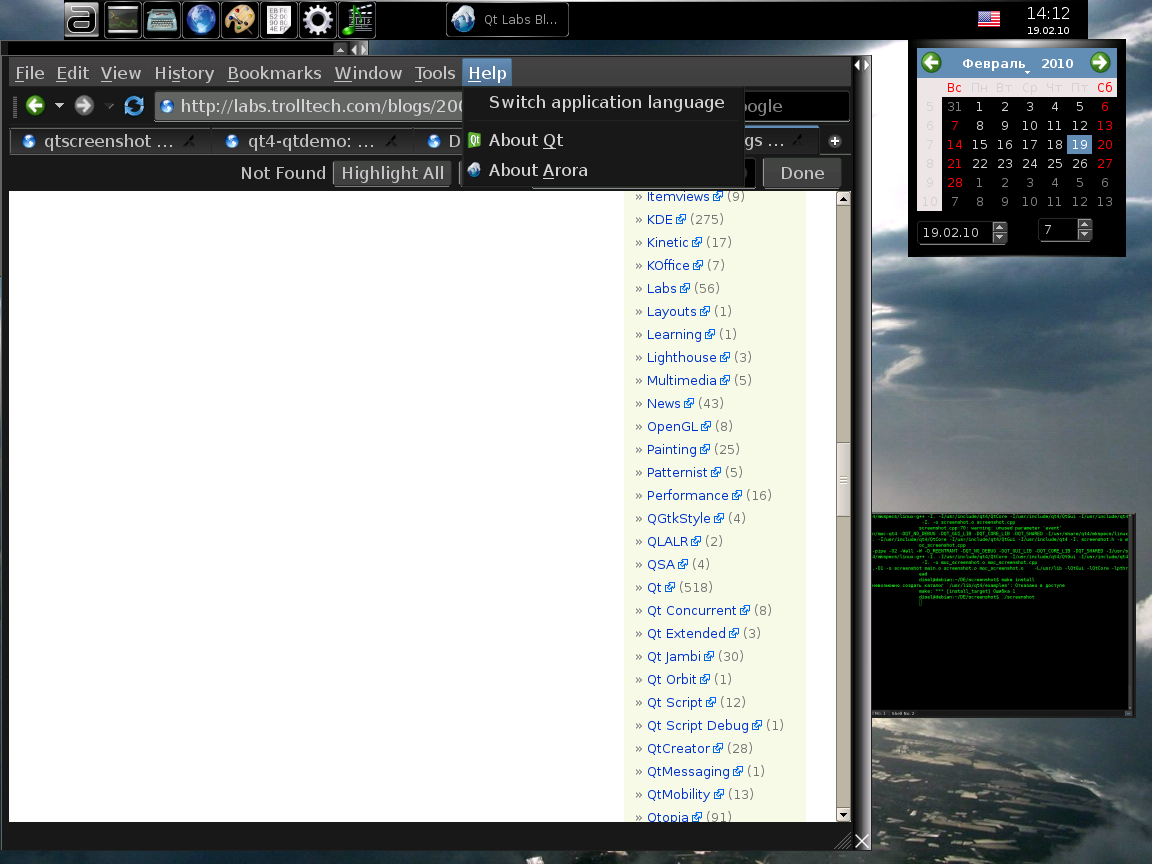The image size is (1152, 864).
Task: Add a new tab with the plus button
Action: [835, 141]
